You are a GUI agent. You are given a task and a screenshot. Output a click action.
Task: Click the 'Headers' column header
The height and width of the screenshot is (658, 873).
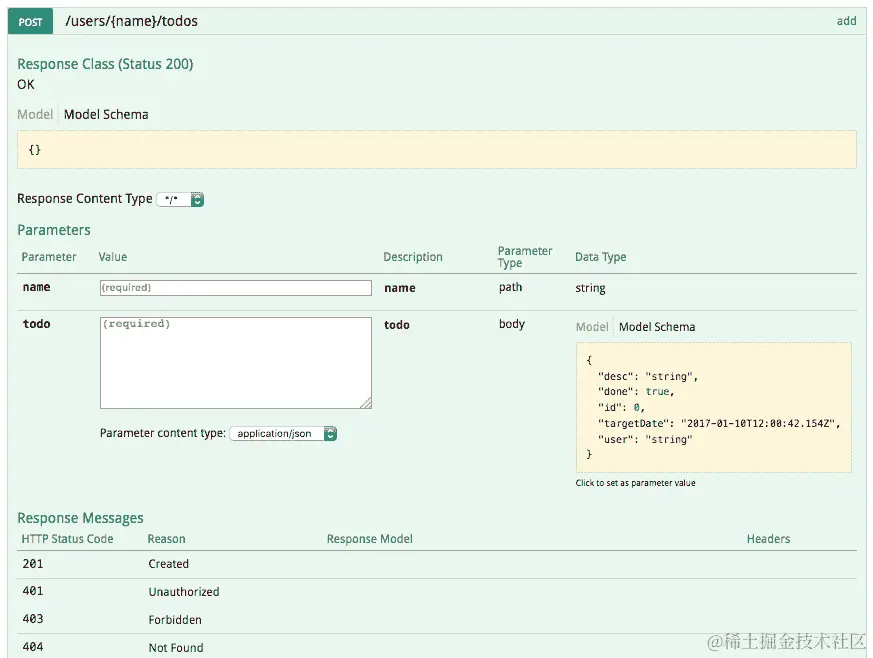(x=768, y=539)
